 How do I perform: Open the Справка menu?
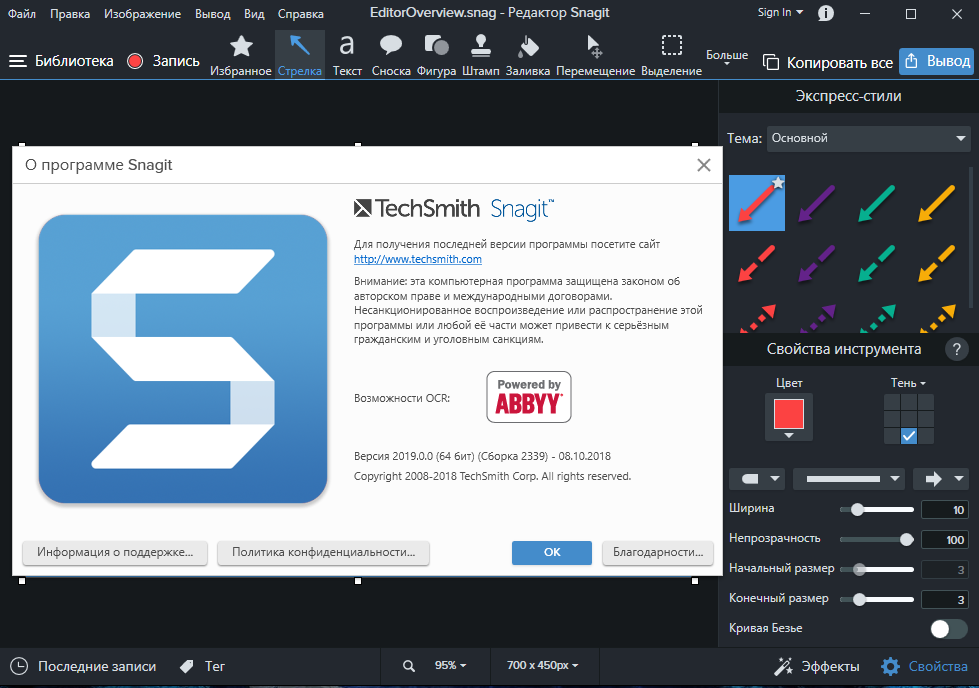click(x=300, y=13)
